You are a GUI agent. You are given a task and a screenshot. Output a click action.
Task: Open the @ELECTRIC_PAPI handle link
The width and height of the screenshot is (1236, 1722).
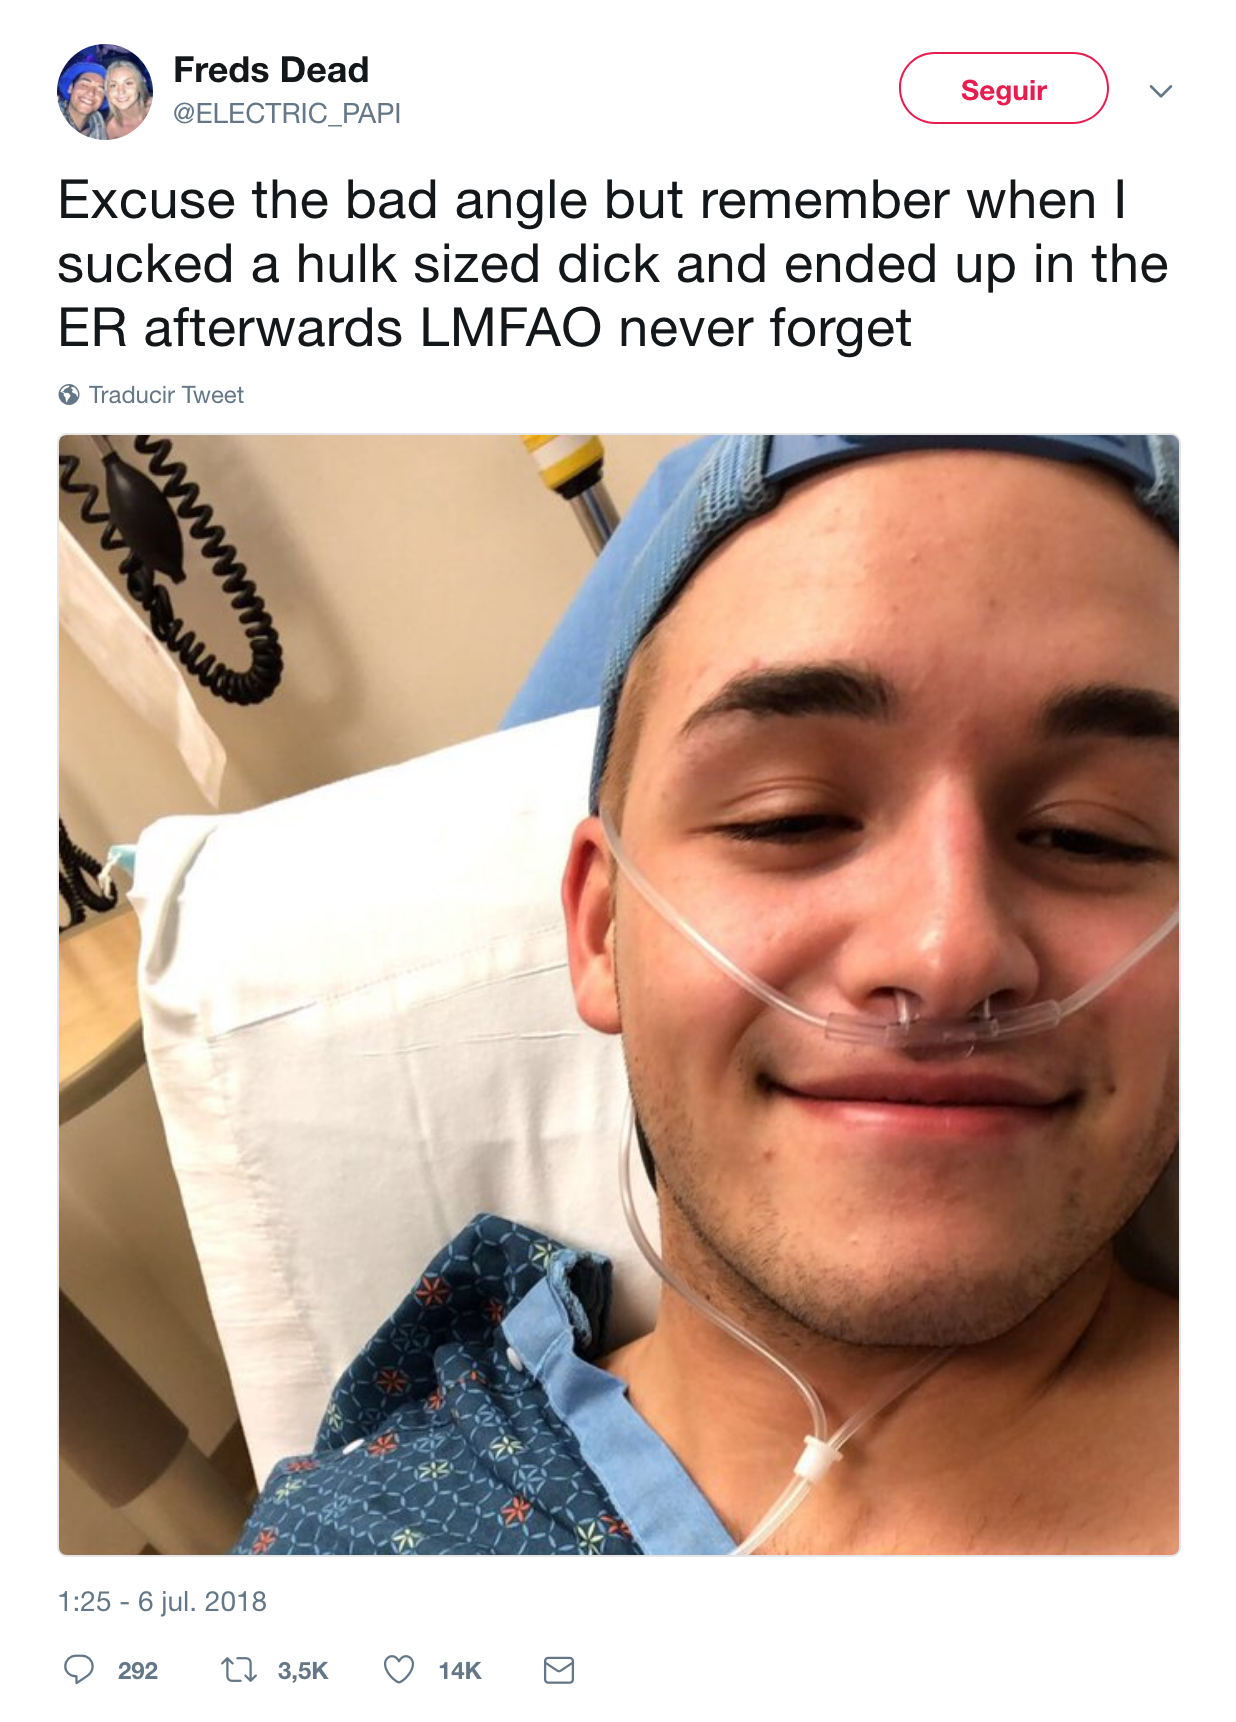pyautogui.click(x=287, y=114)
